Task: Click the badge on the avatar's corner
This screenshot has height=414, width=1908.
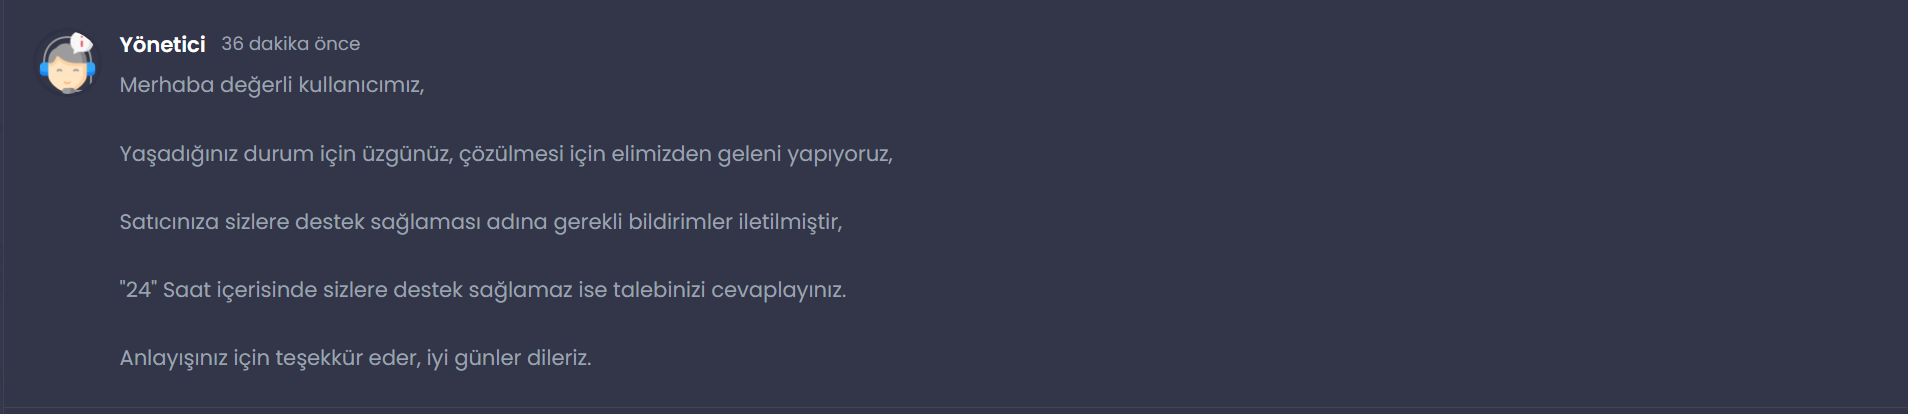Action: point(82,43)
